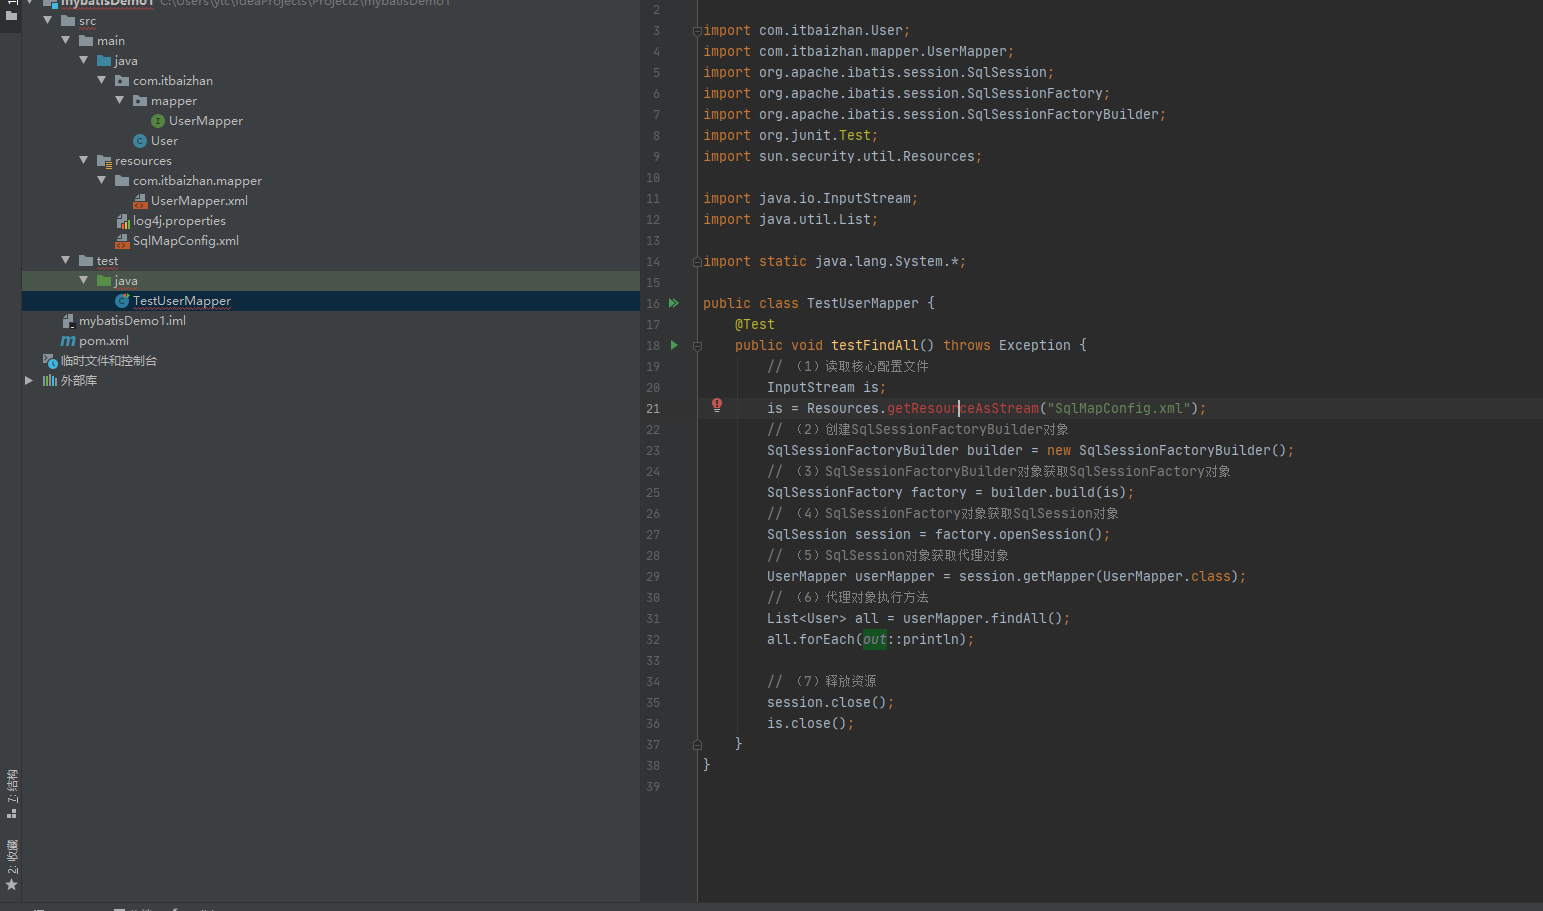
Task: Click the mybatisDemo1.iml file icon
Action: click(68, 321)
